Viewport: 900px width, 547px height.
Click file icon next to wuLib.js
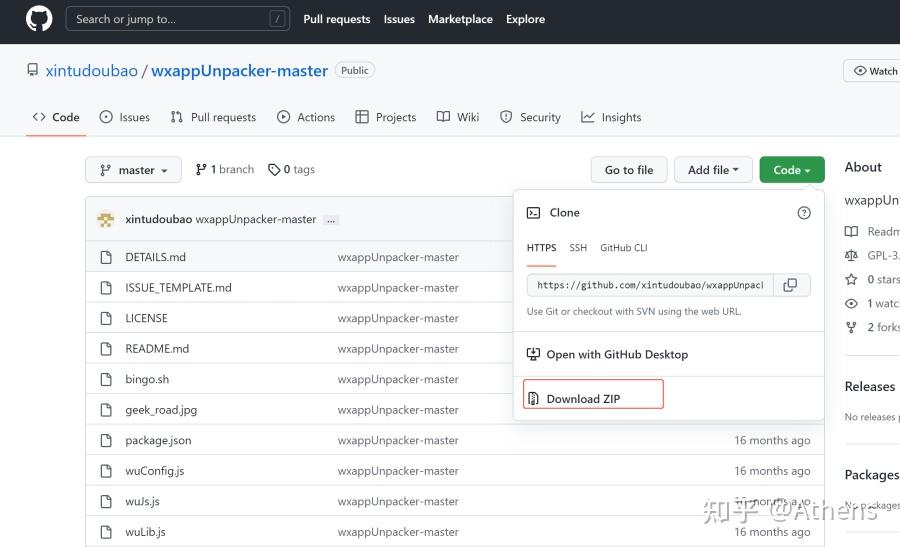[x=106, y=532]
